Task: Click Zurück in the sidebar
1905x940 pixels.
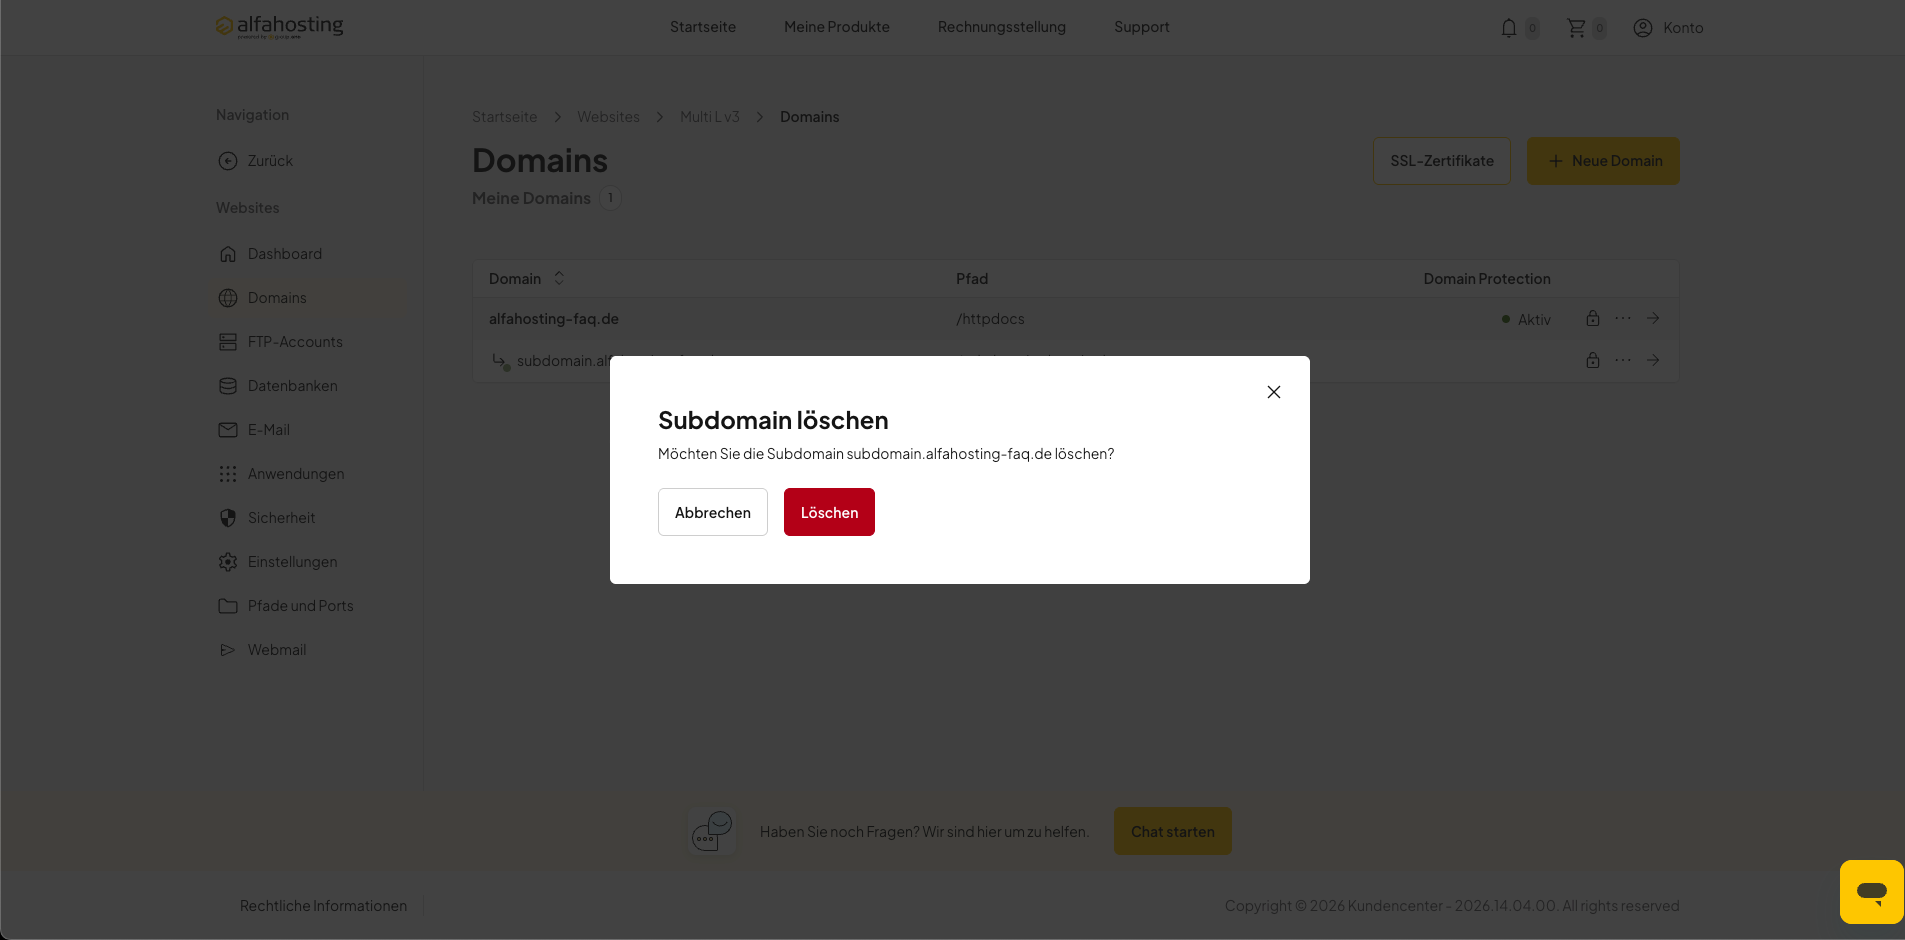Action: (256, 161)
